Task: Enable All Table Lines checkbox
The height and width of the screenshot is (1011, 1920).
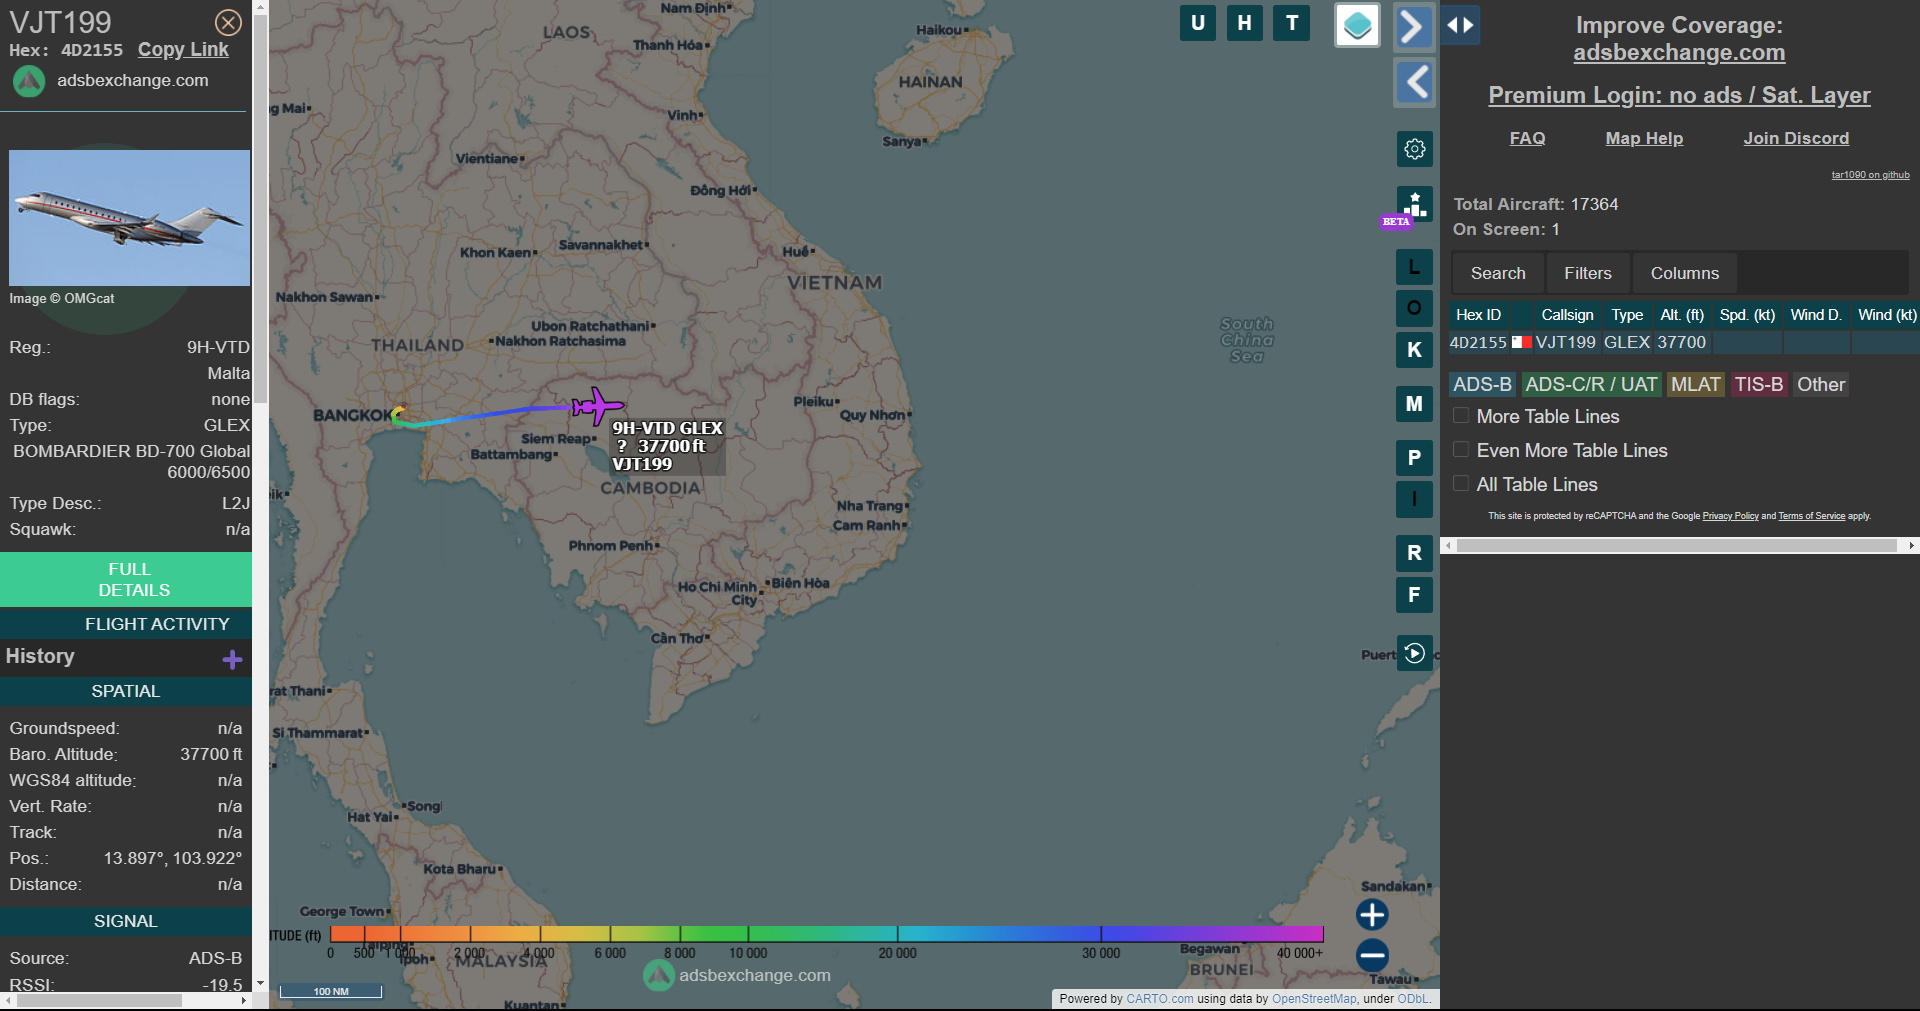Action: coord(1461,483)
